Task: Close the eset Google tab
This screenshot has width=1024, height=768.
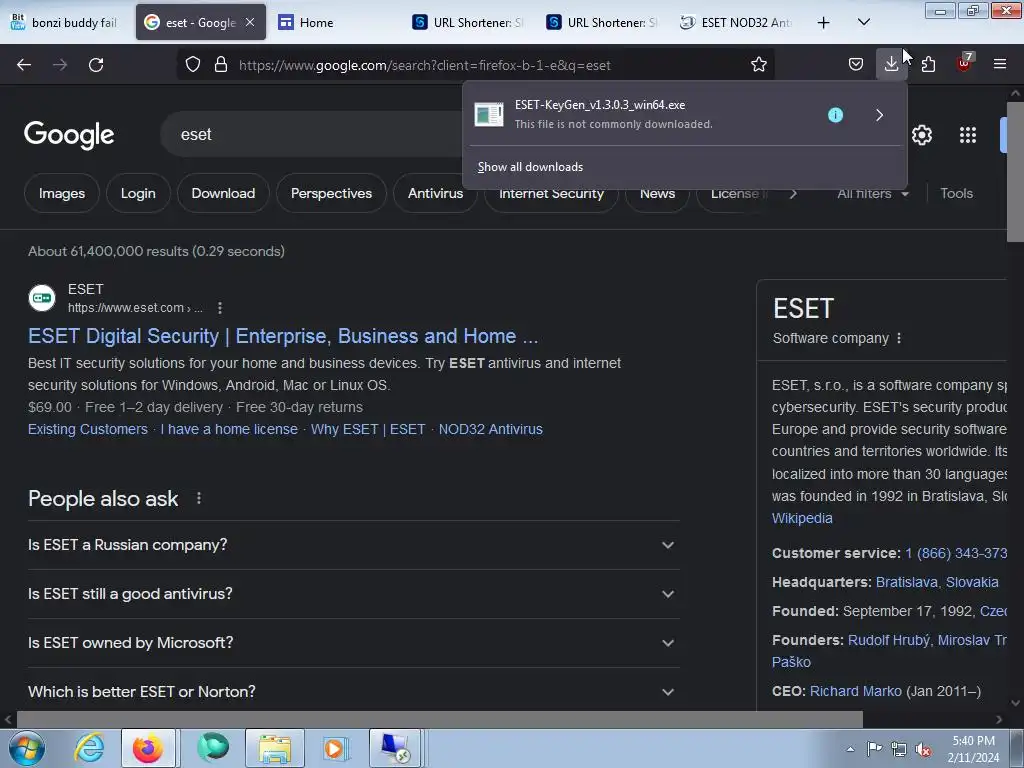Action: (249, 22)
